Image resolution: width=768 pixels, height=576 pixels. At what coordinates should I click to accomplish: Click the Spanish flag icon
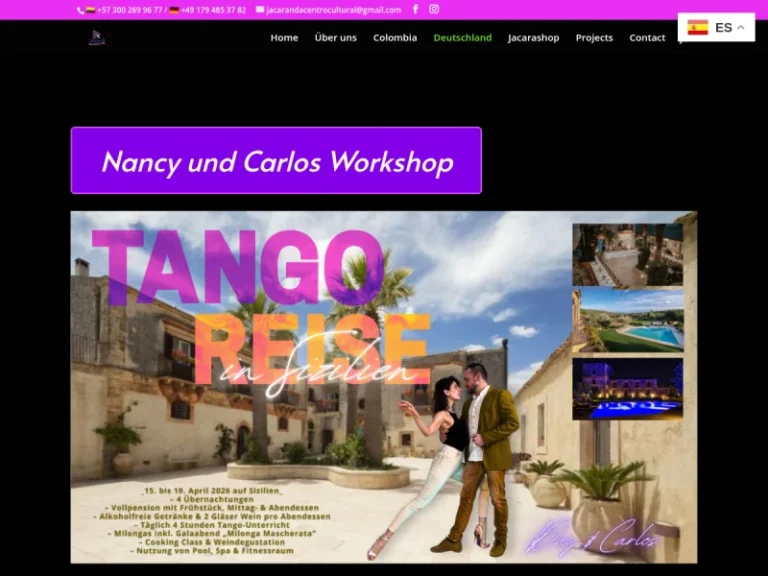coord(697,28)
